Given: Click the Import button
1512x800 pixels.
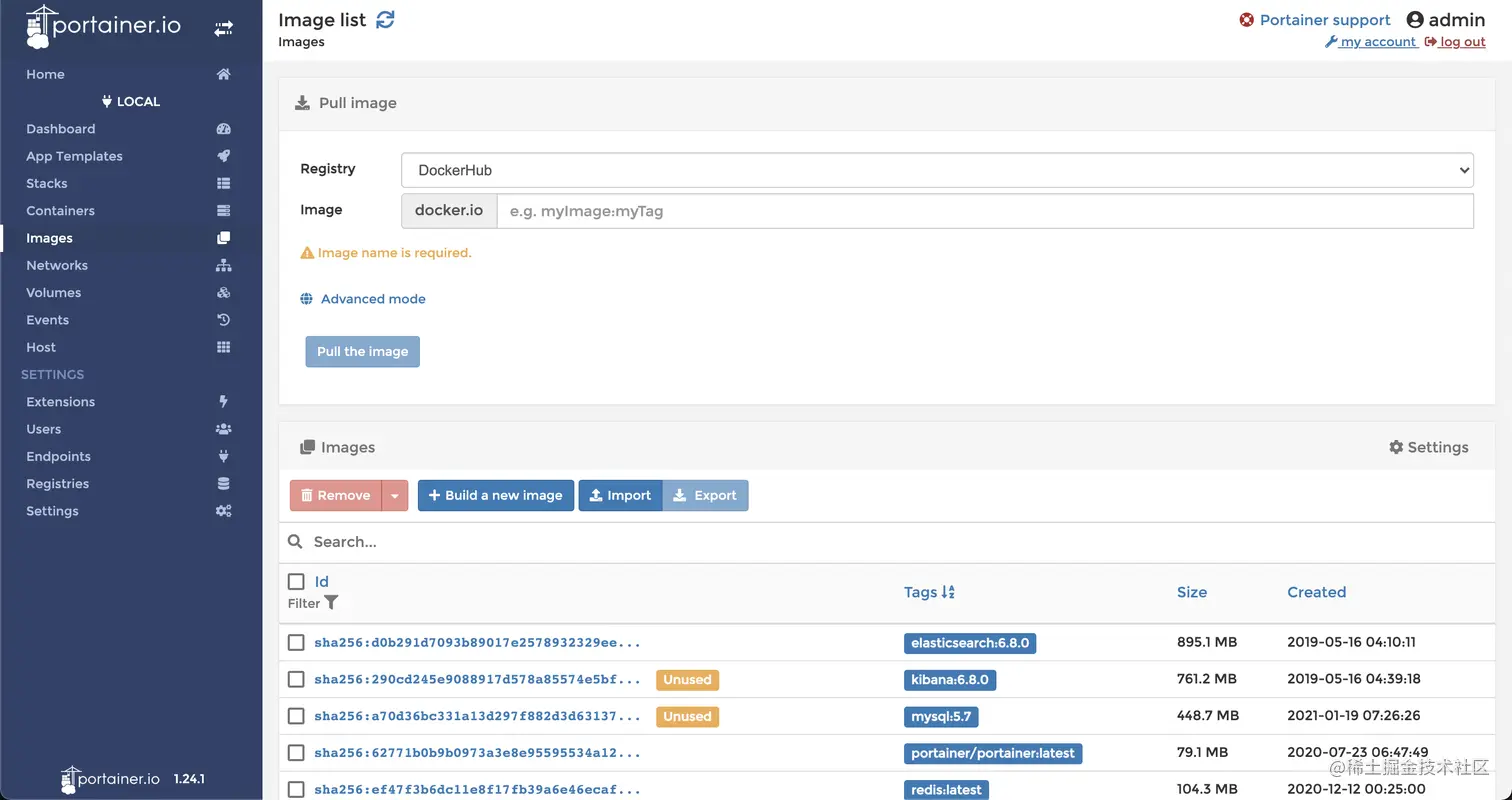Looking at the screenshot, I should [620, 496].
